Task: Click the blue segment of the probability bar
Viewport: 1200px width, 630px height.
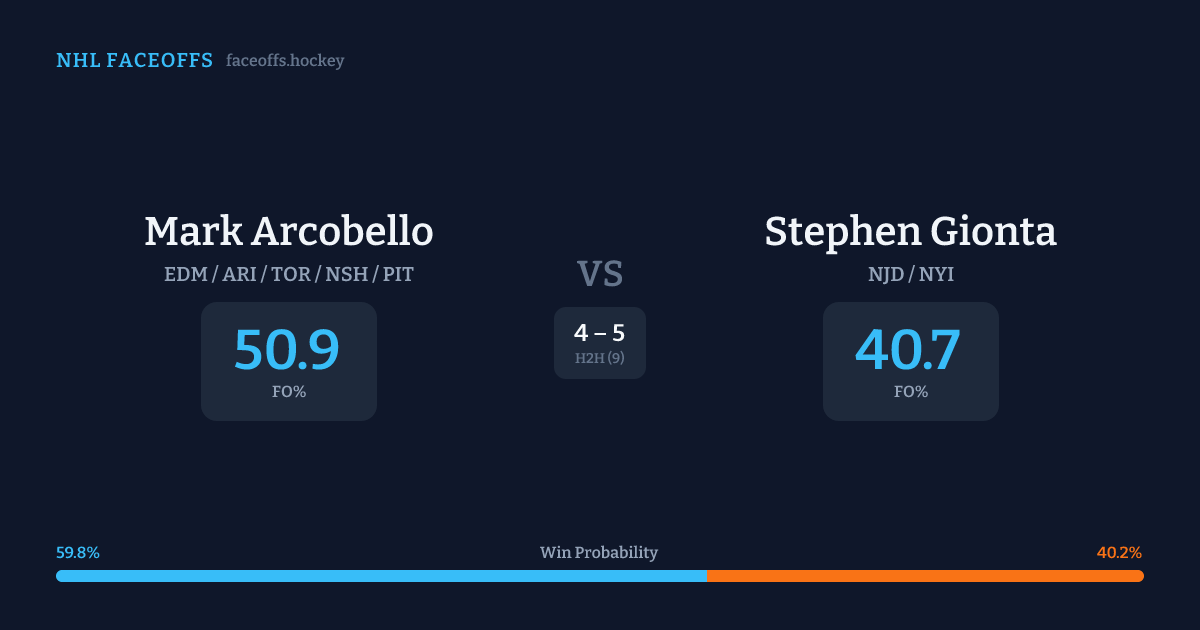Action: click(380, 576)
